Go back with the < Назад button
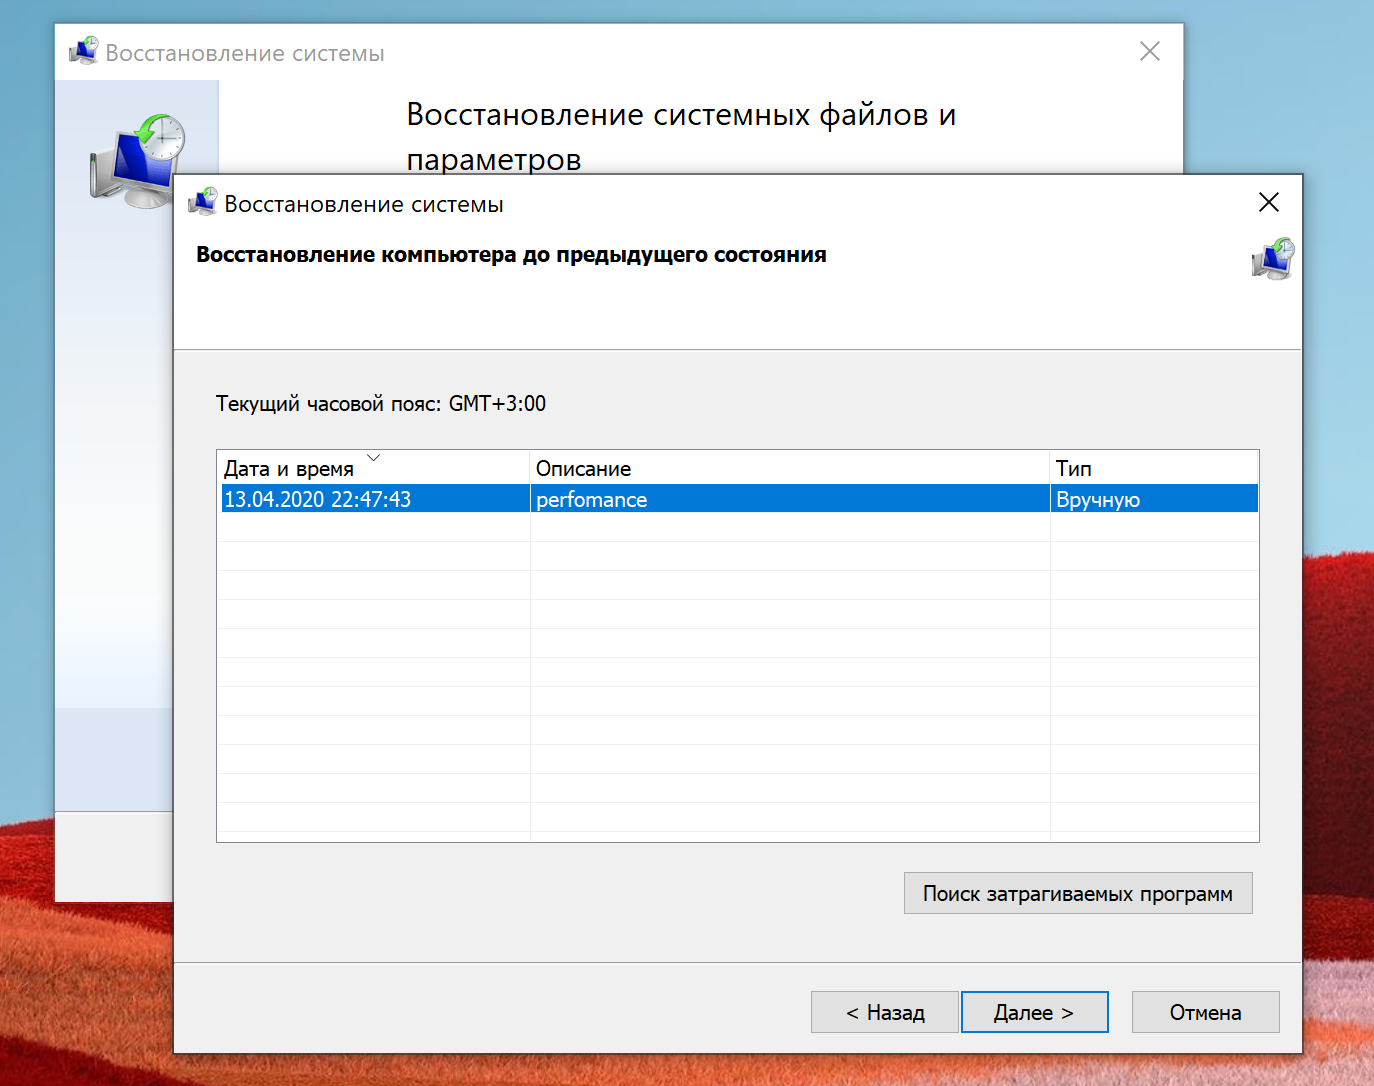Screen dimensions: 1374x1086 [885, 1012]
